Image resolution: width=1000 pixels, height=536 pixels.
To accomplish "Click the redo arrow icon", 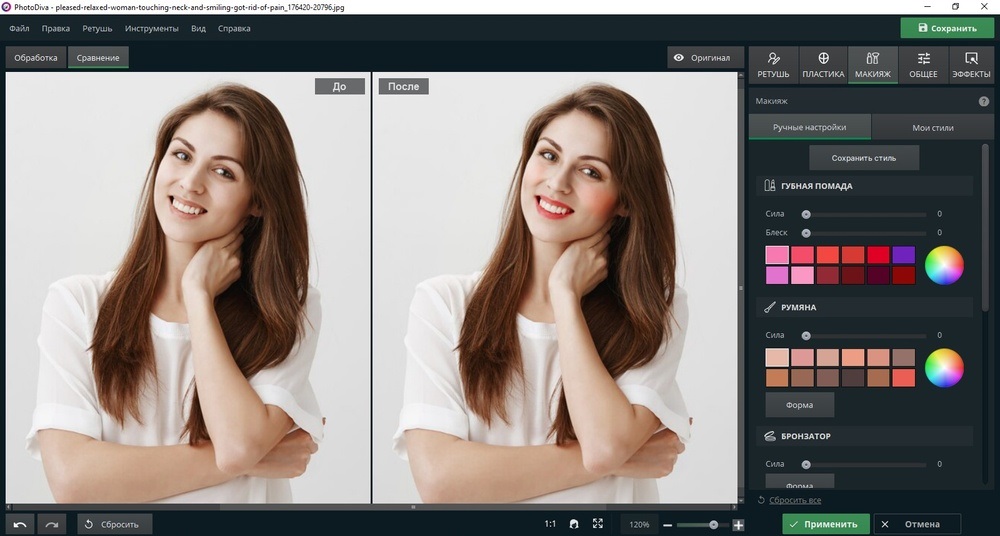I will tap(53, 524).
